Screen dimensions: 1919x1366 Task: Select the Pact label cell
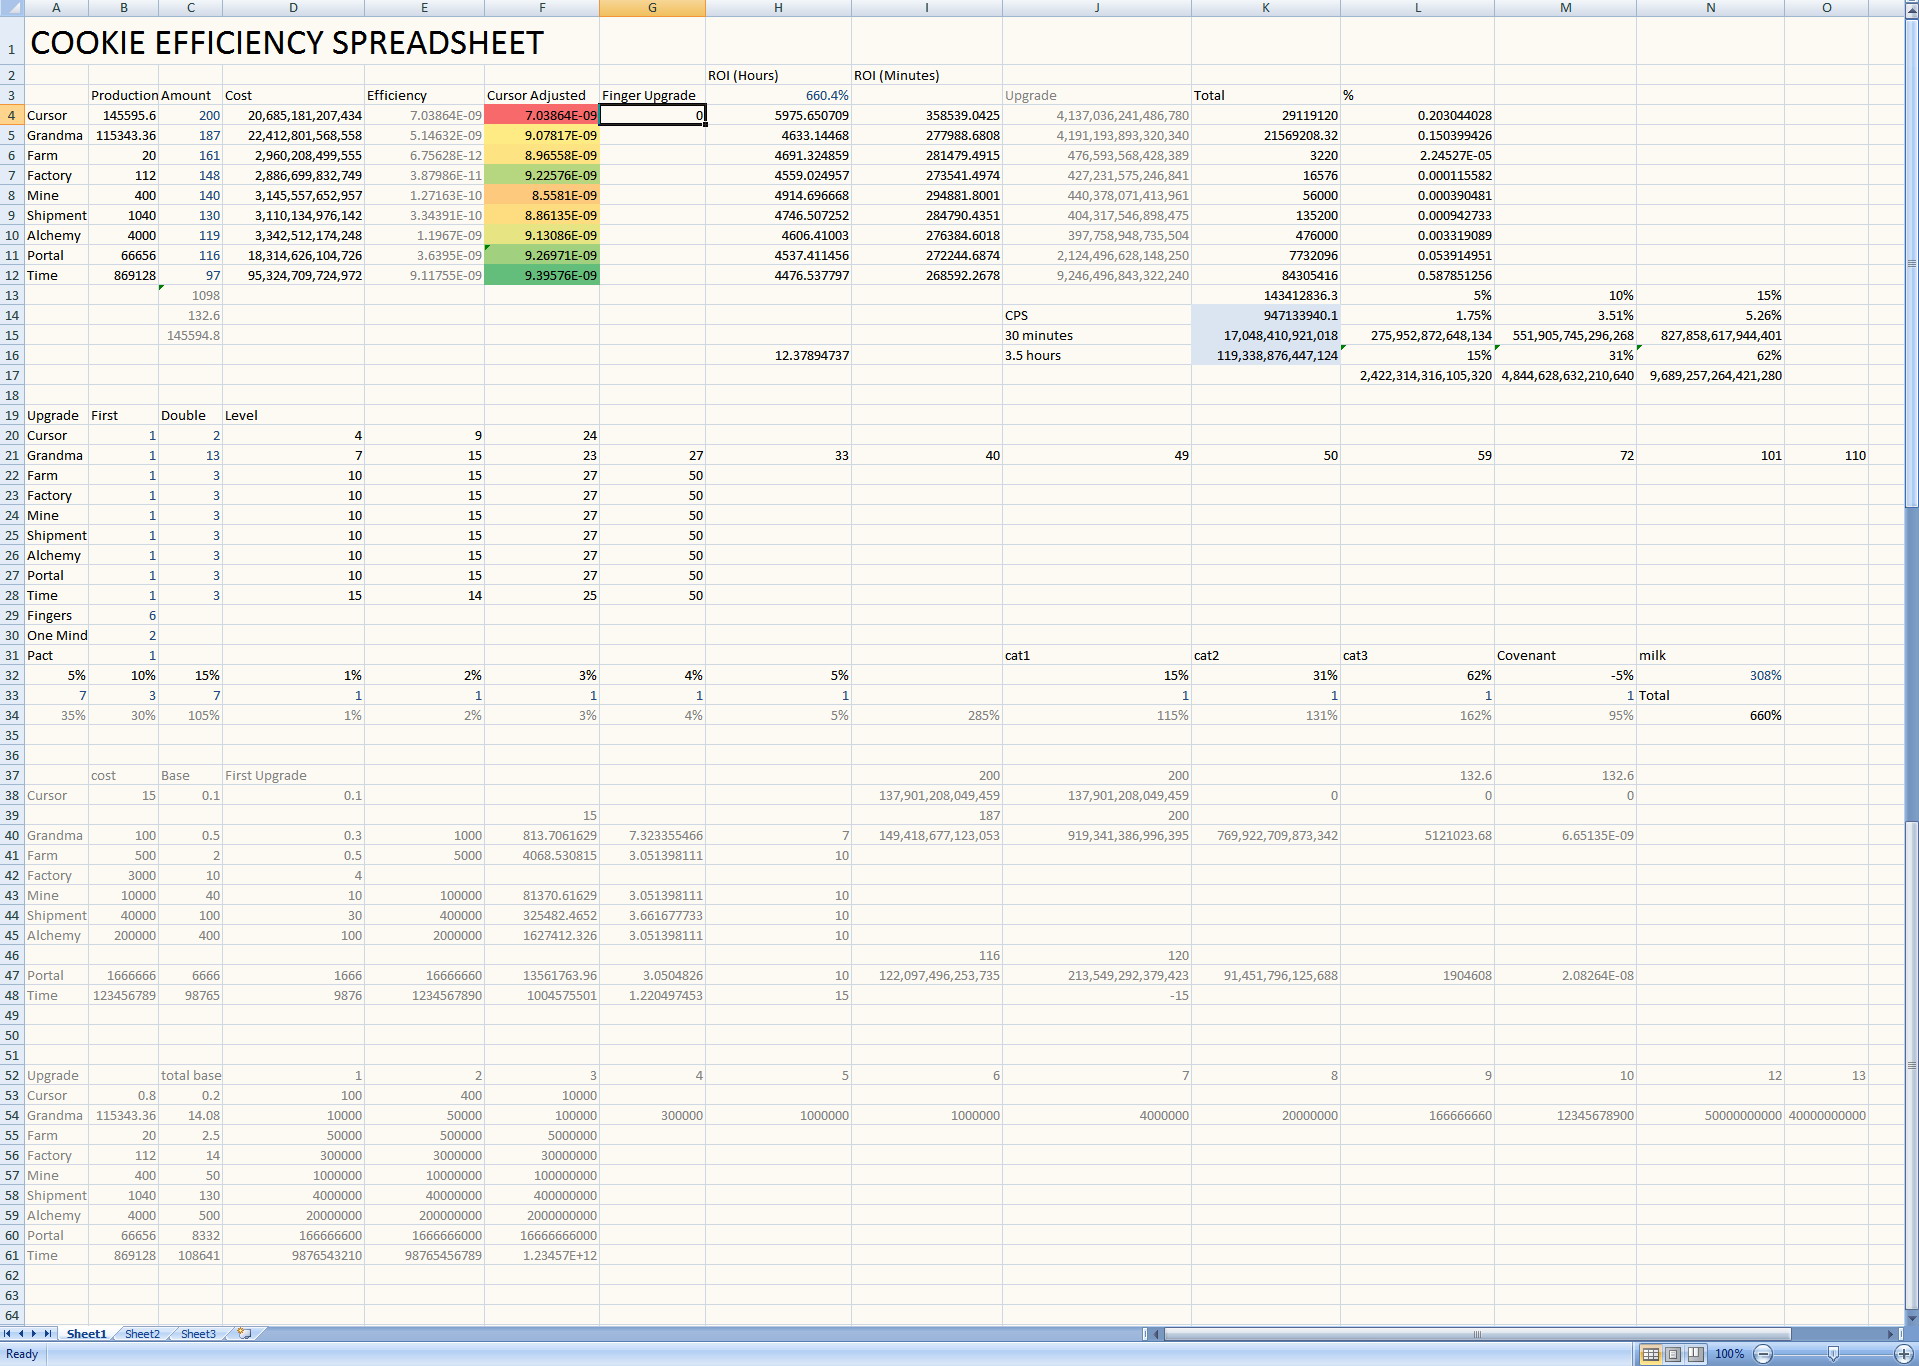(56, 655)
